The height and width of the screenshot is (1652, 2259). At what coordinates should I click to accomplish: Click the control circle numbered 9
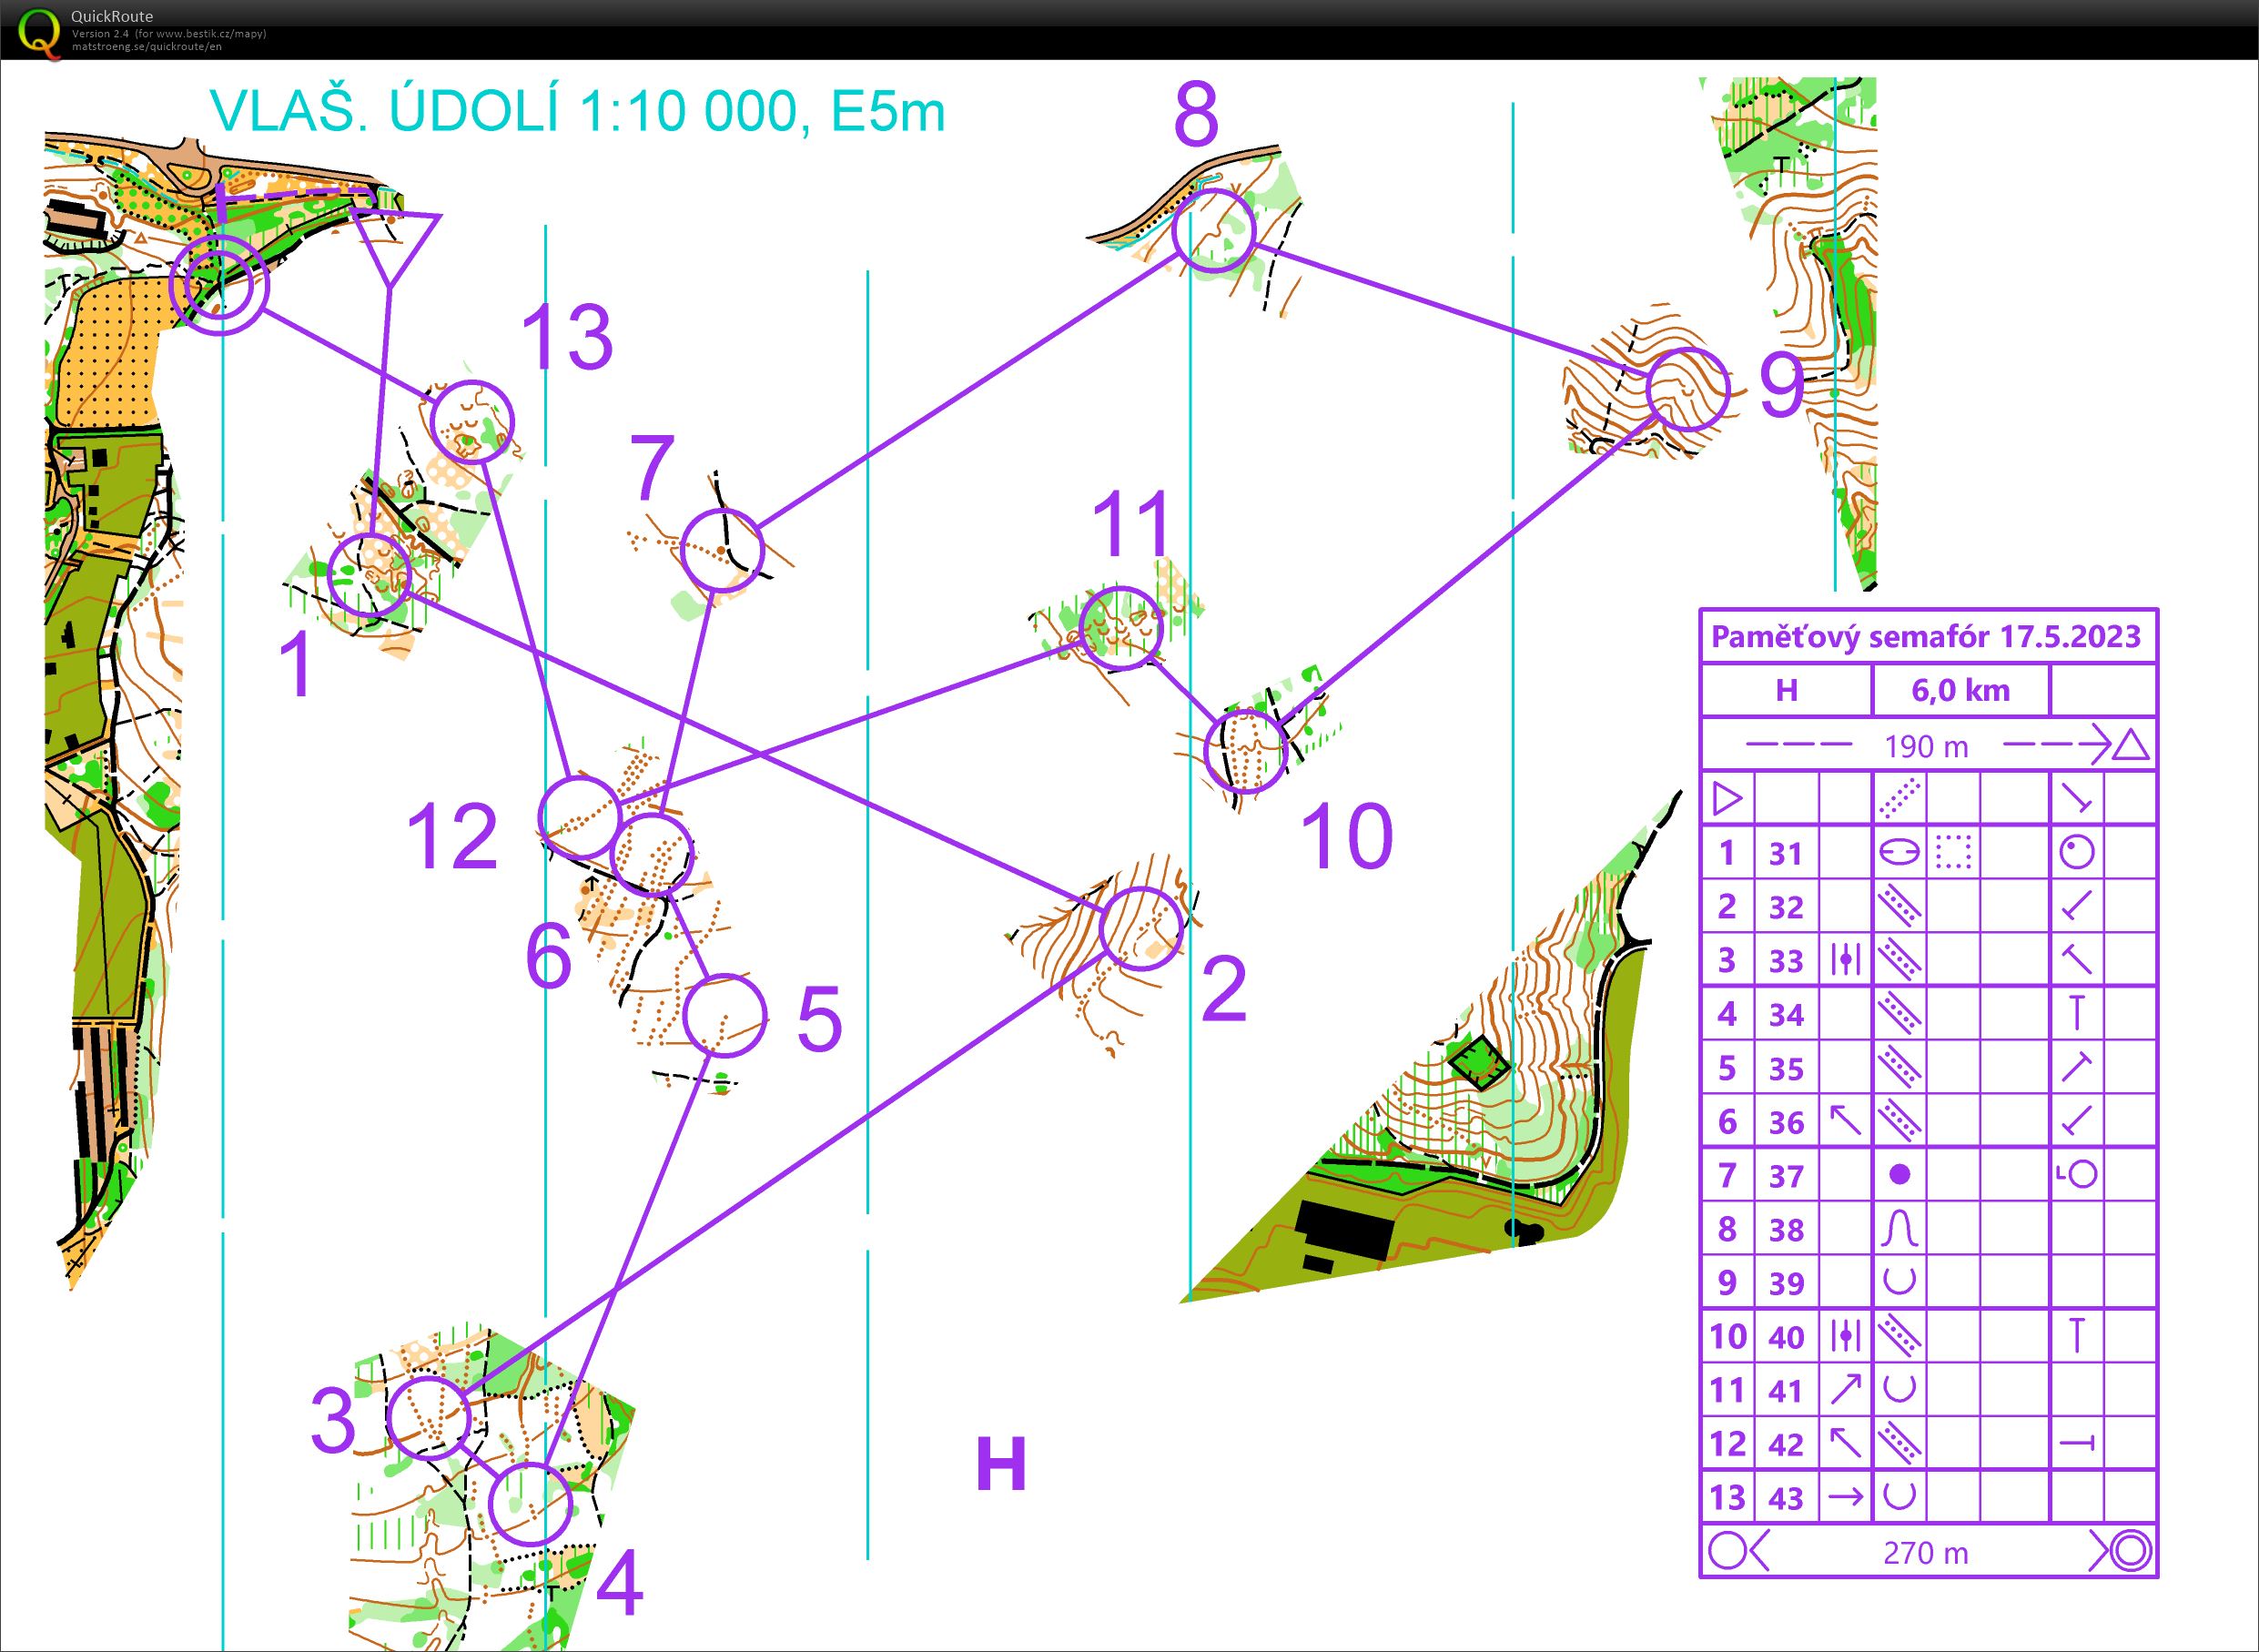(1688, 389)
